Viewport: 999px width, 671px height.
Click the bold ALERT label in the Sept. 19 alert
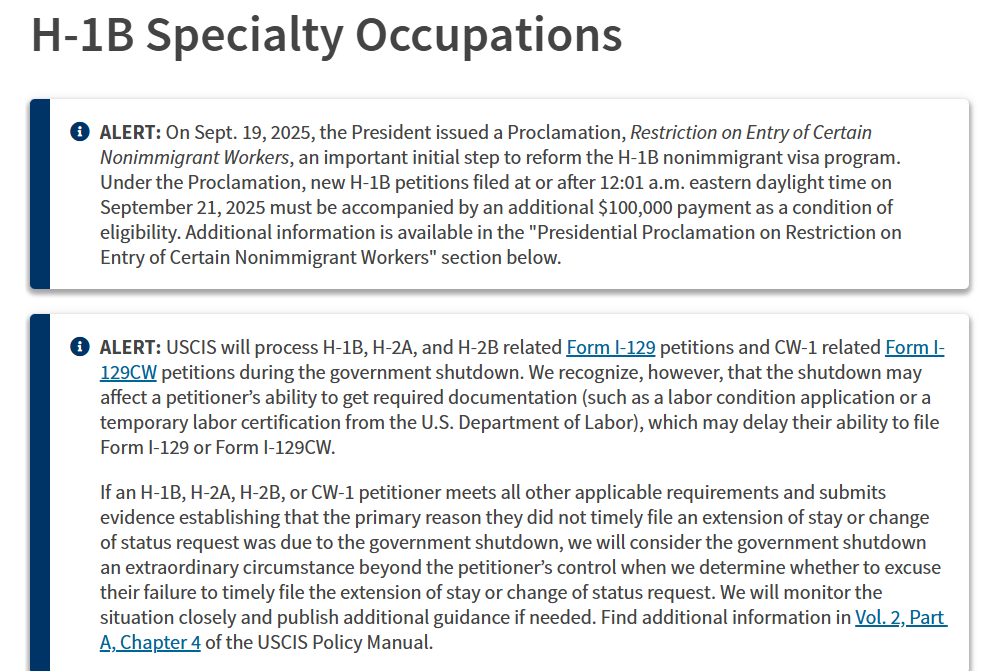[x=130, y=133]
